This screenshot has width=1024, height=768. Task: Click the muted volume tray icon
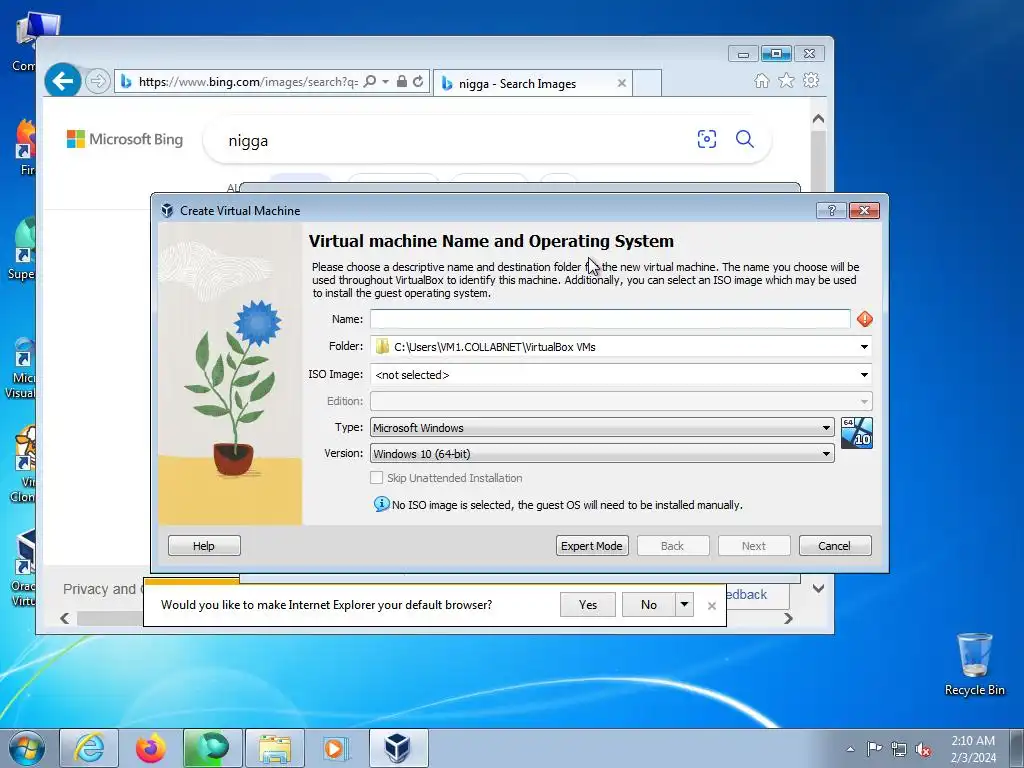coord(923,749)
